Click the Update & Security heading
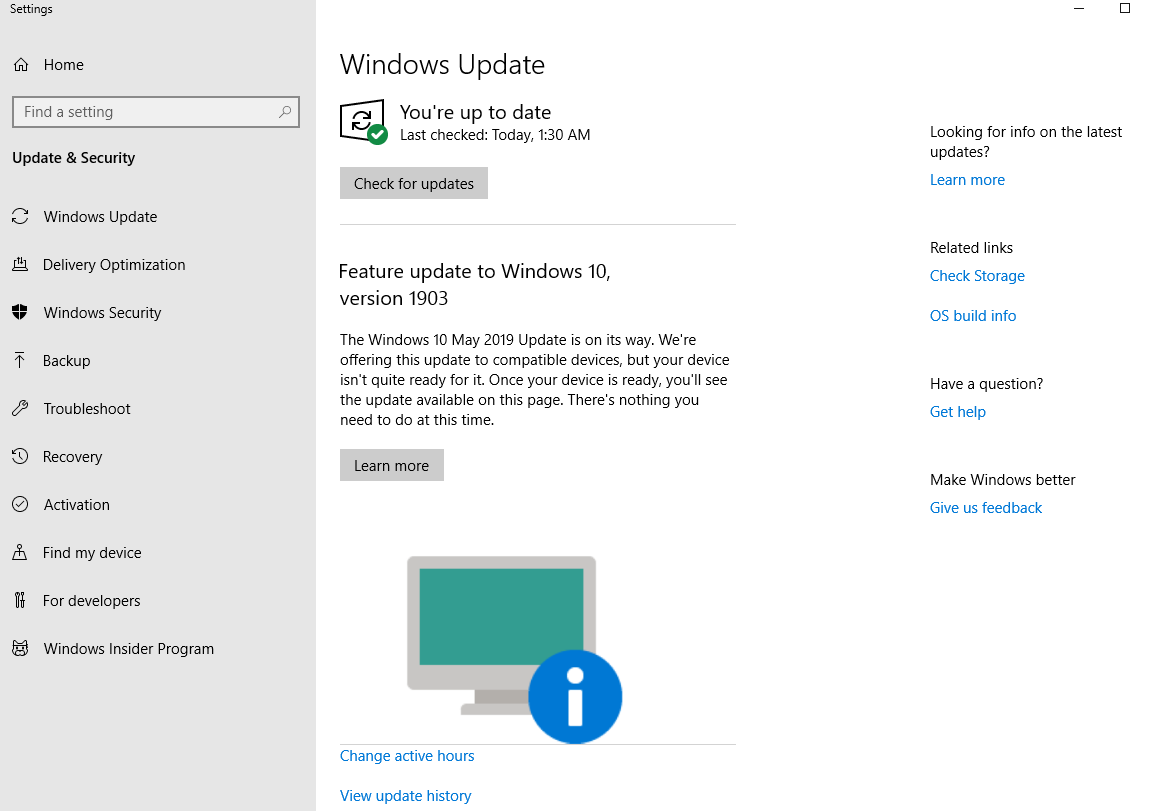The width and height of the screenshot is (1166, 811). [74, 158]
